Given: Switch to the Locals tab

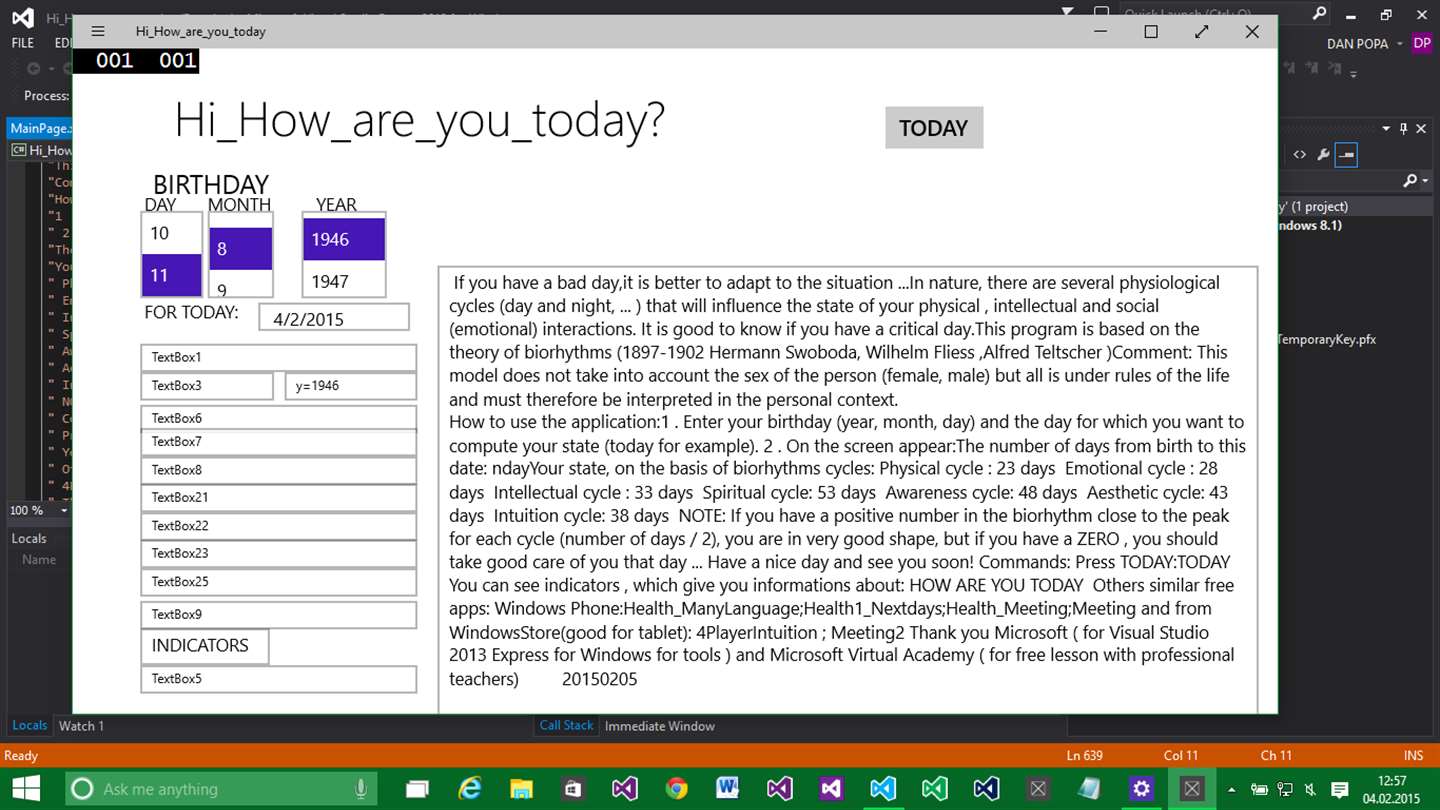Looking at the screenshot, I should [x=29, y=726].
